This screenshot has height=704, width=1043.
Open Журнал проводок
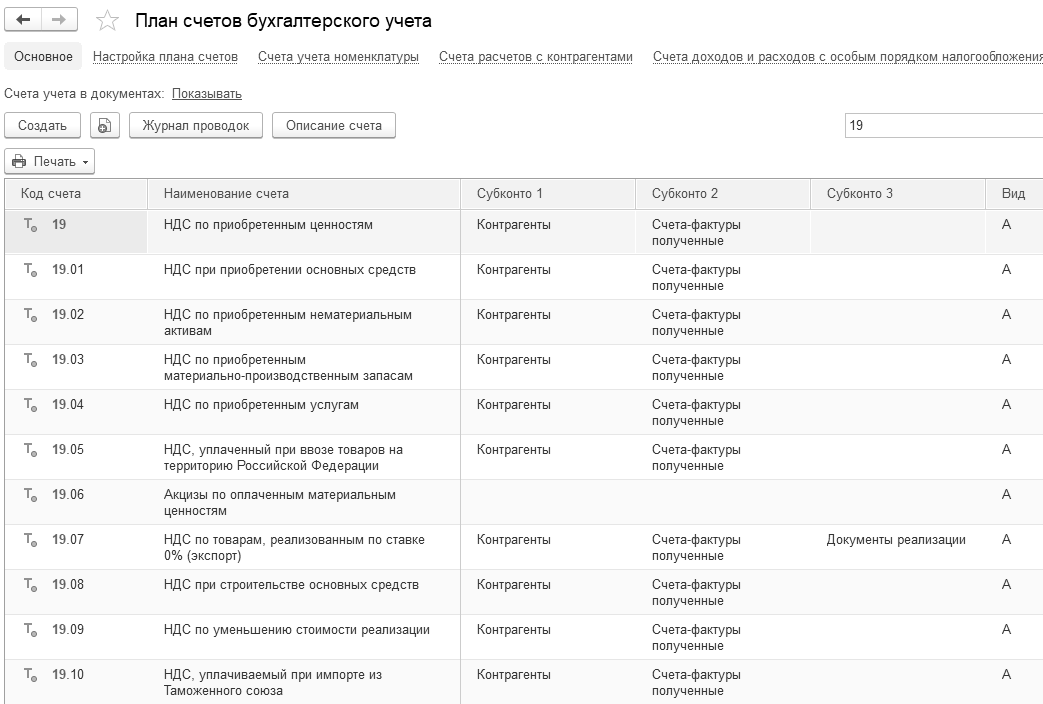(x=196, y=125)
